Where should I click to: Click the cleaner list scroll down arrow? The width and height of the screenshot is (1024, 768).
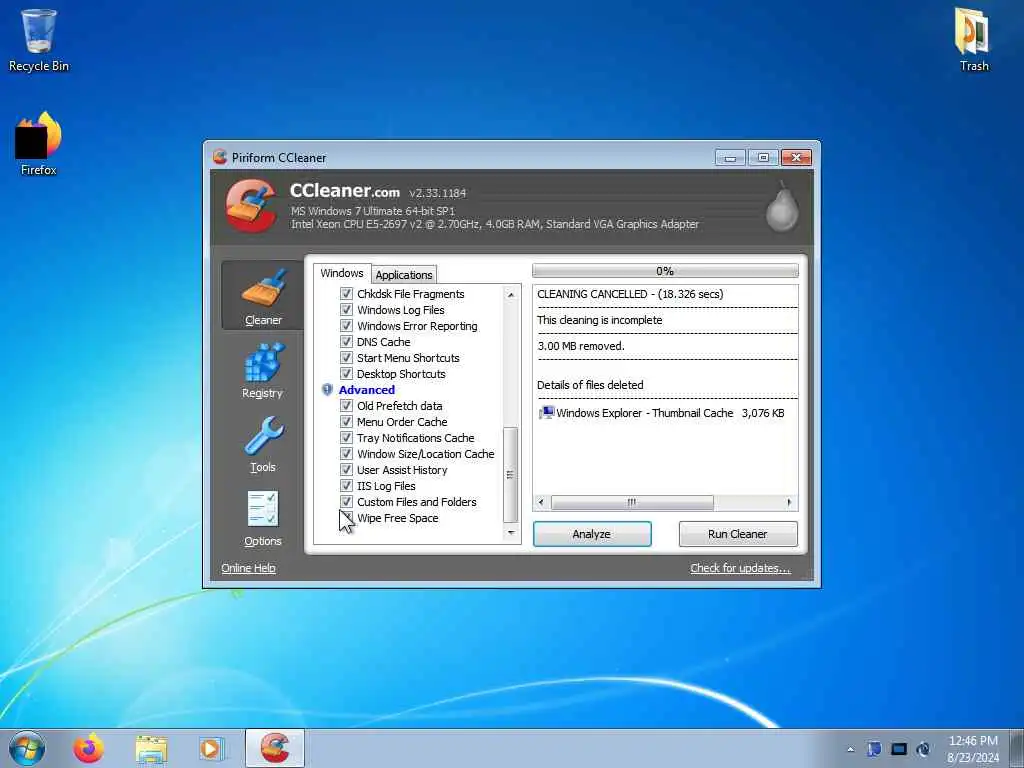(x=511, y=534)
